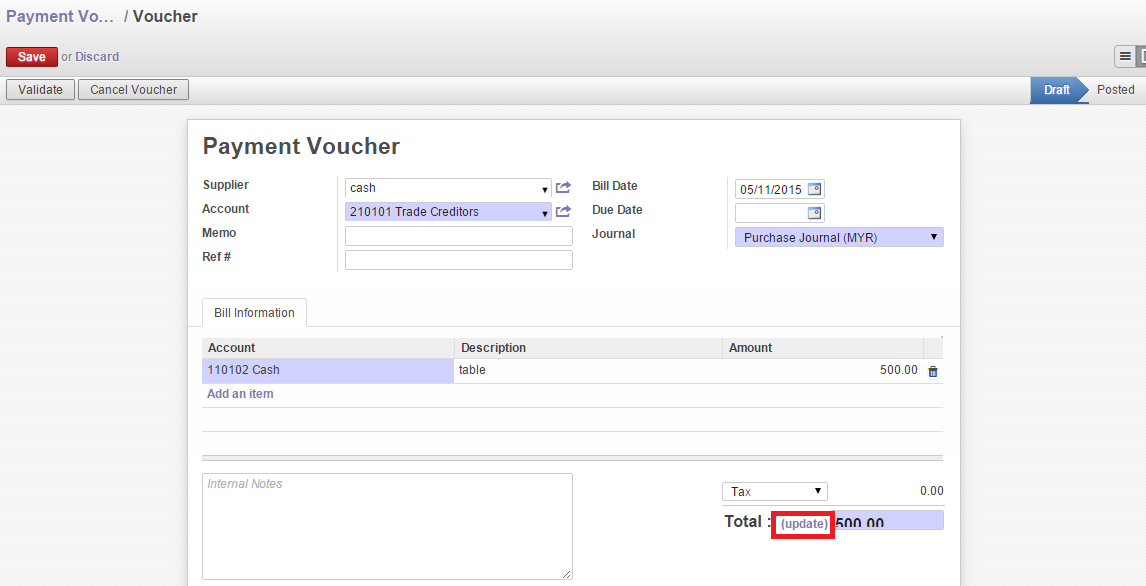
Task: Open supplier record via its external link icon
Action: (x=563, y=186)
